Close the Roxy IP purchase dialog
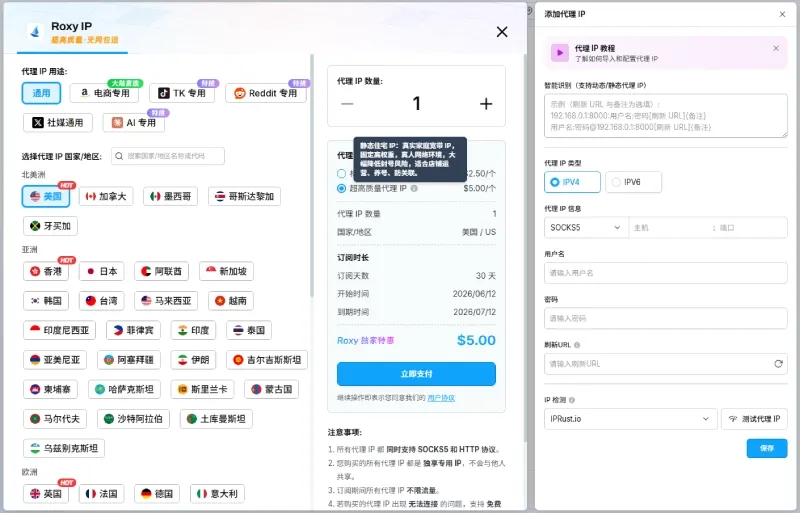This screenshot has height=513, width=800. pos(502,32)
